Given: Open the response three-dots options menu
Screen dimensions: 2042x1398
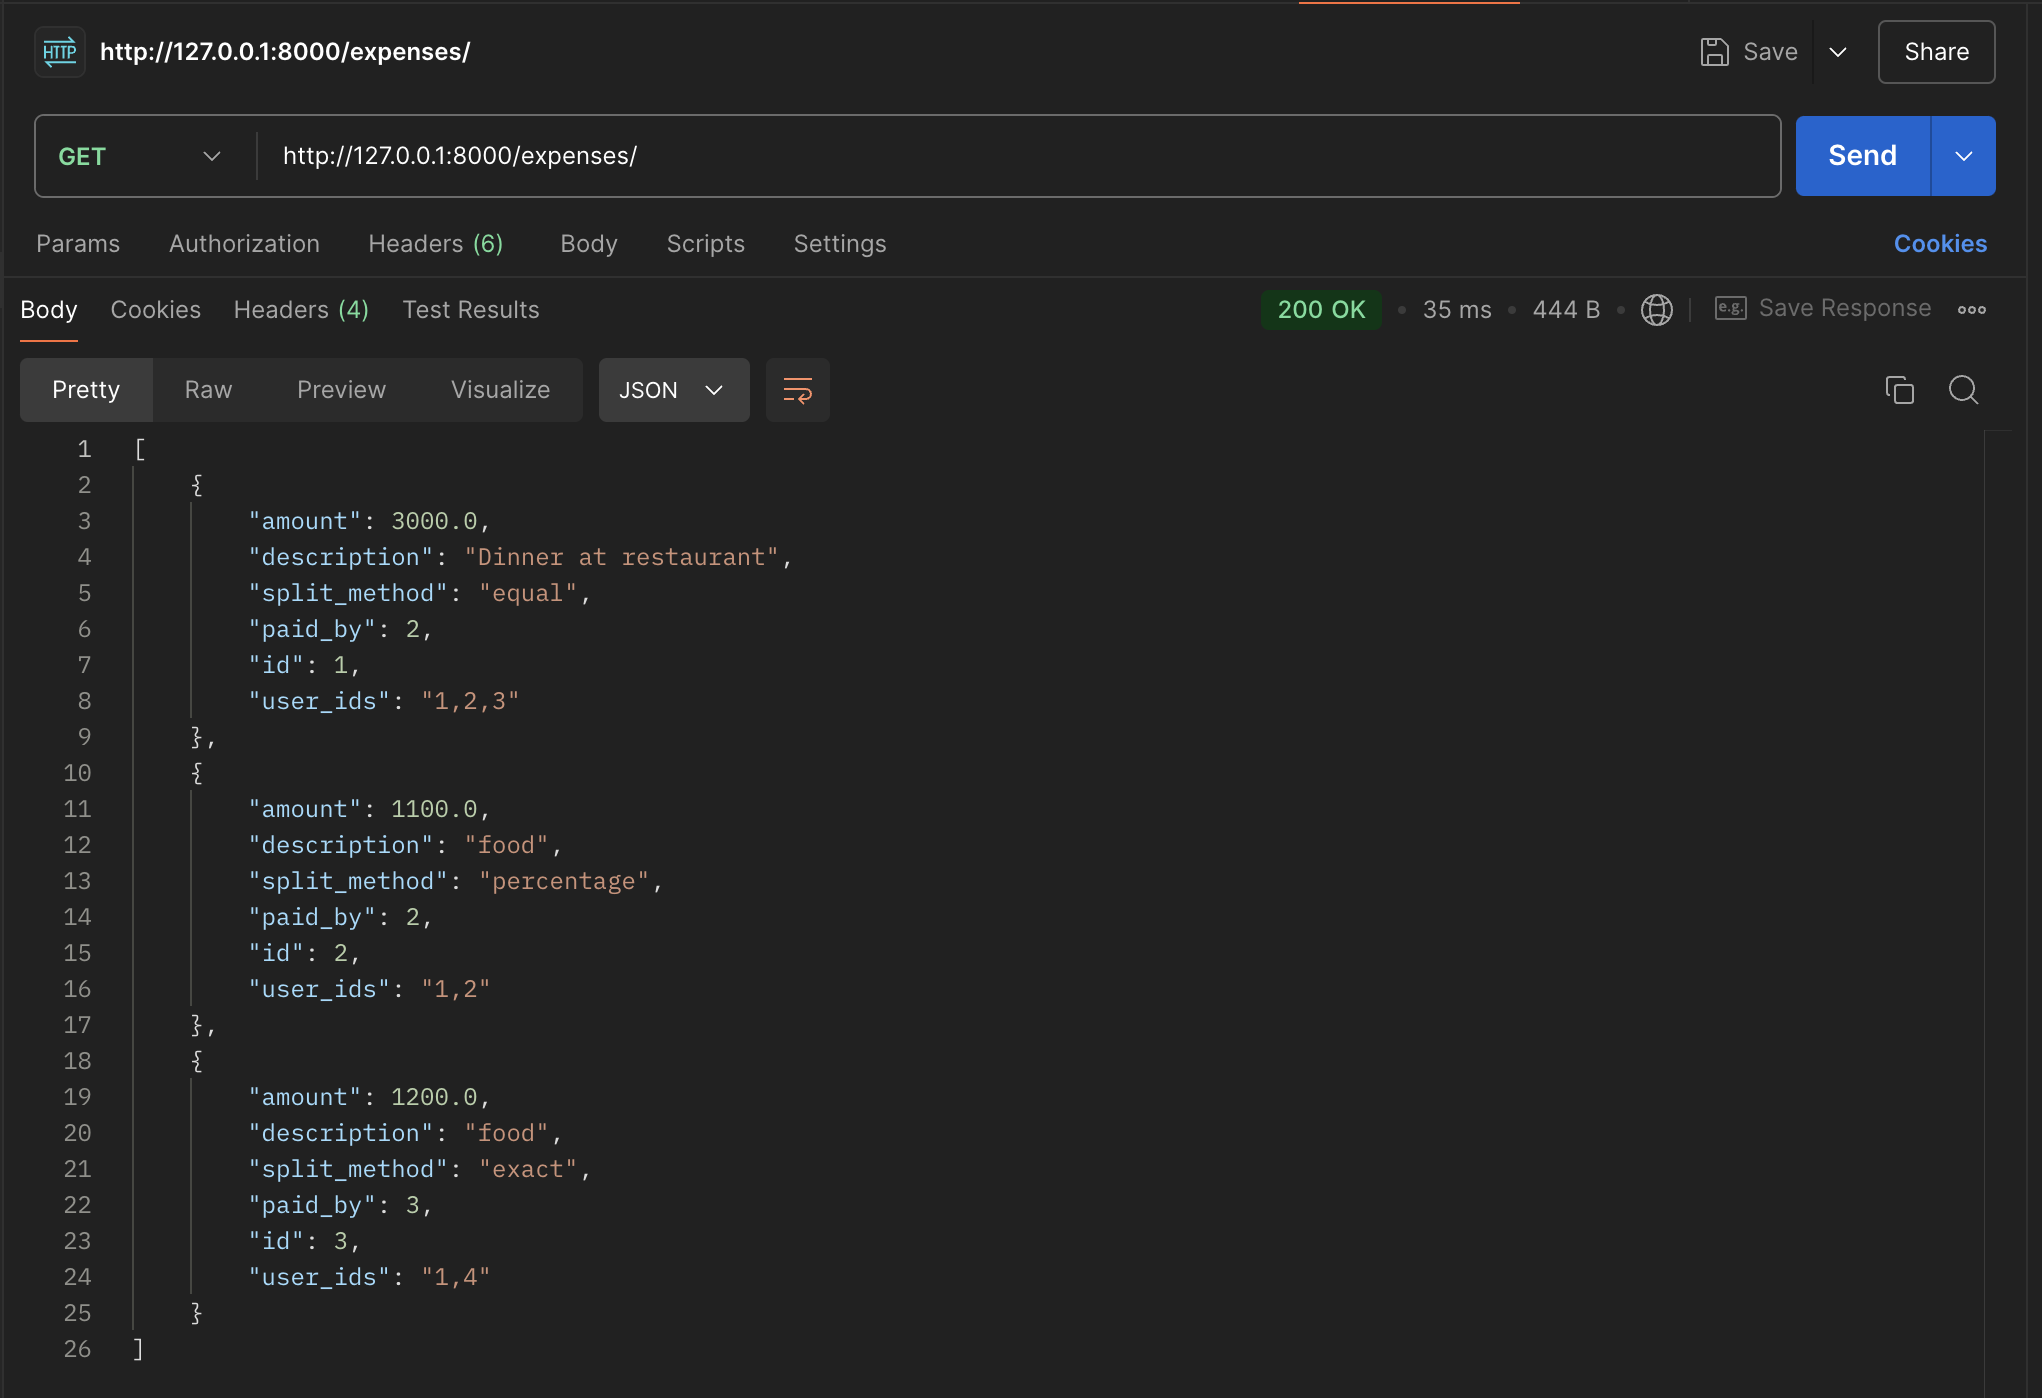Looking at the screenshot, I should click(1971, 310).
